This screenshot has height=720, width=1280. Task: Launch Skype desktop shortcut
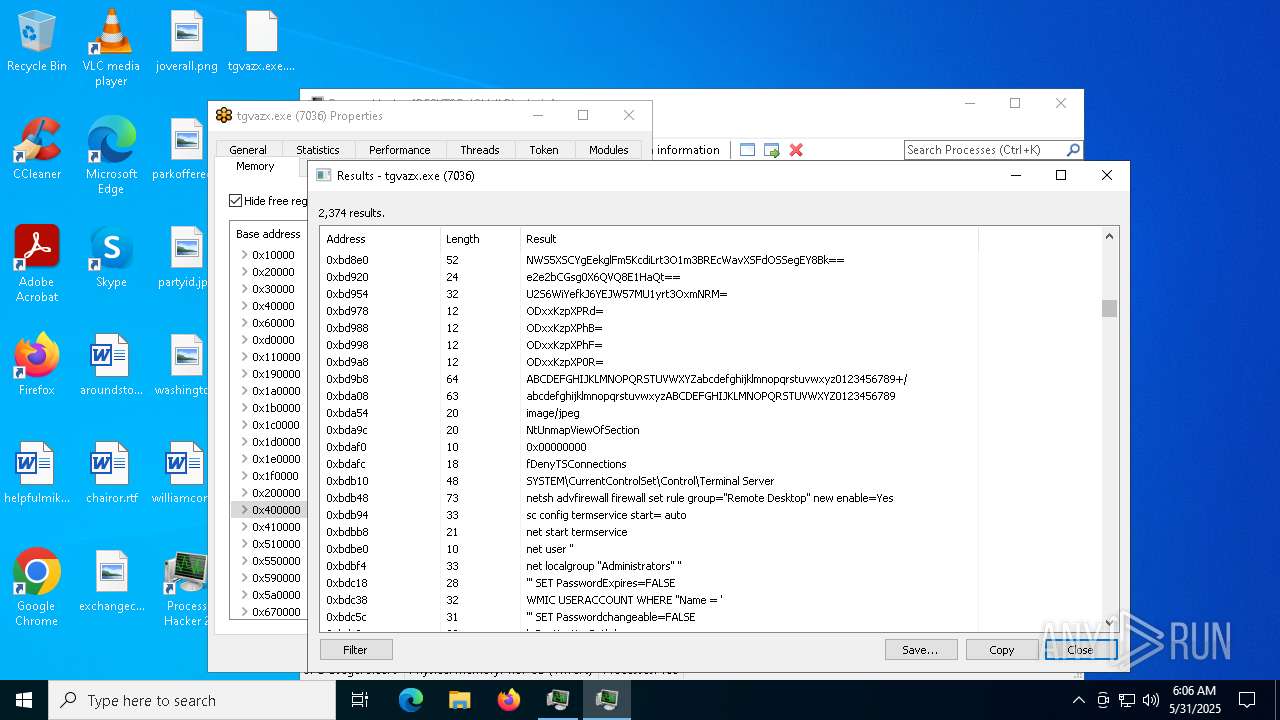pos(111,257)
